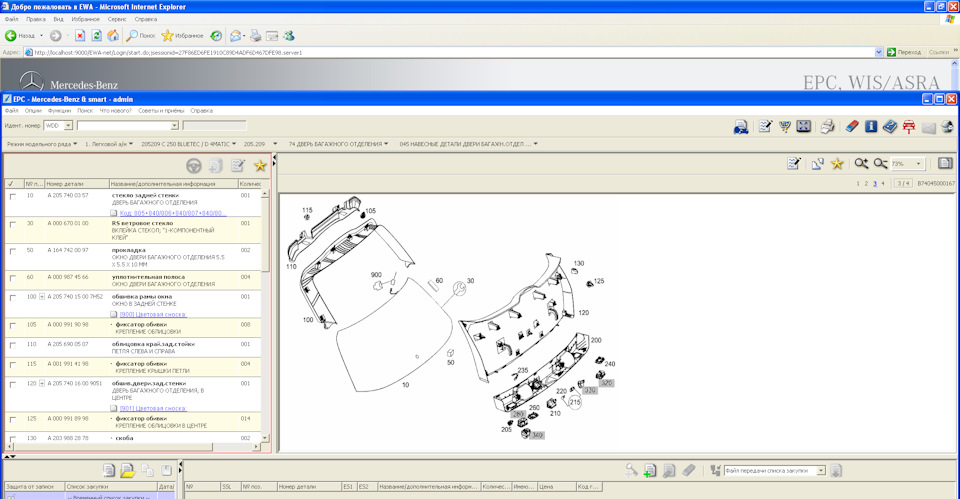The image size is (960, 499).
Task: Check the box for position 110 part
Action: click(12, 345)
